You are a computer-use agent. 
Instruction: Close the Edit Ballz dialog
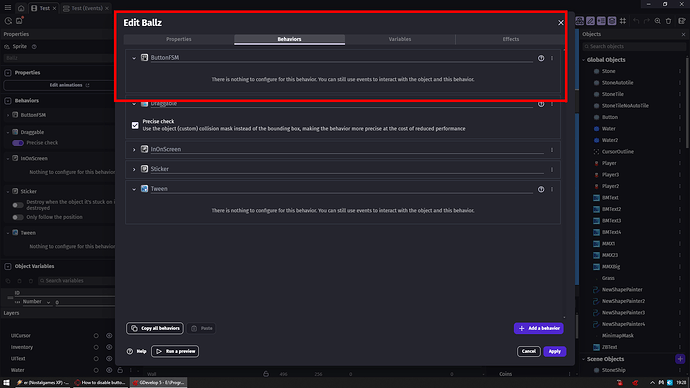(560, 23)
